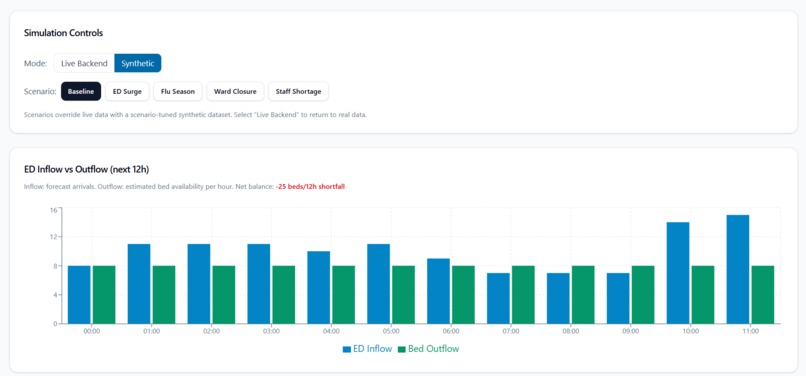Select the Flu Season scenario
This screenshot has width=806, height=376.
point(178,92)
